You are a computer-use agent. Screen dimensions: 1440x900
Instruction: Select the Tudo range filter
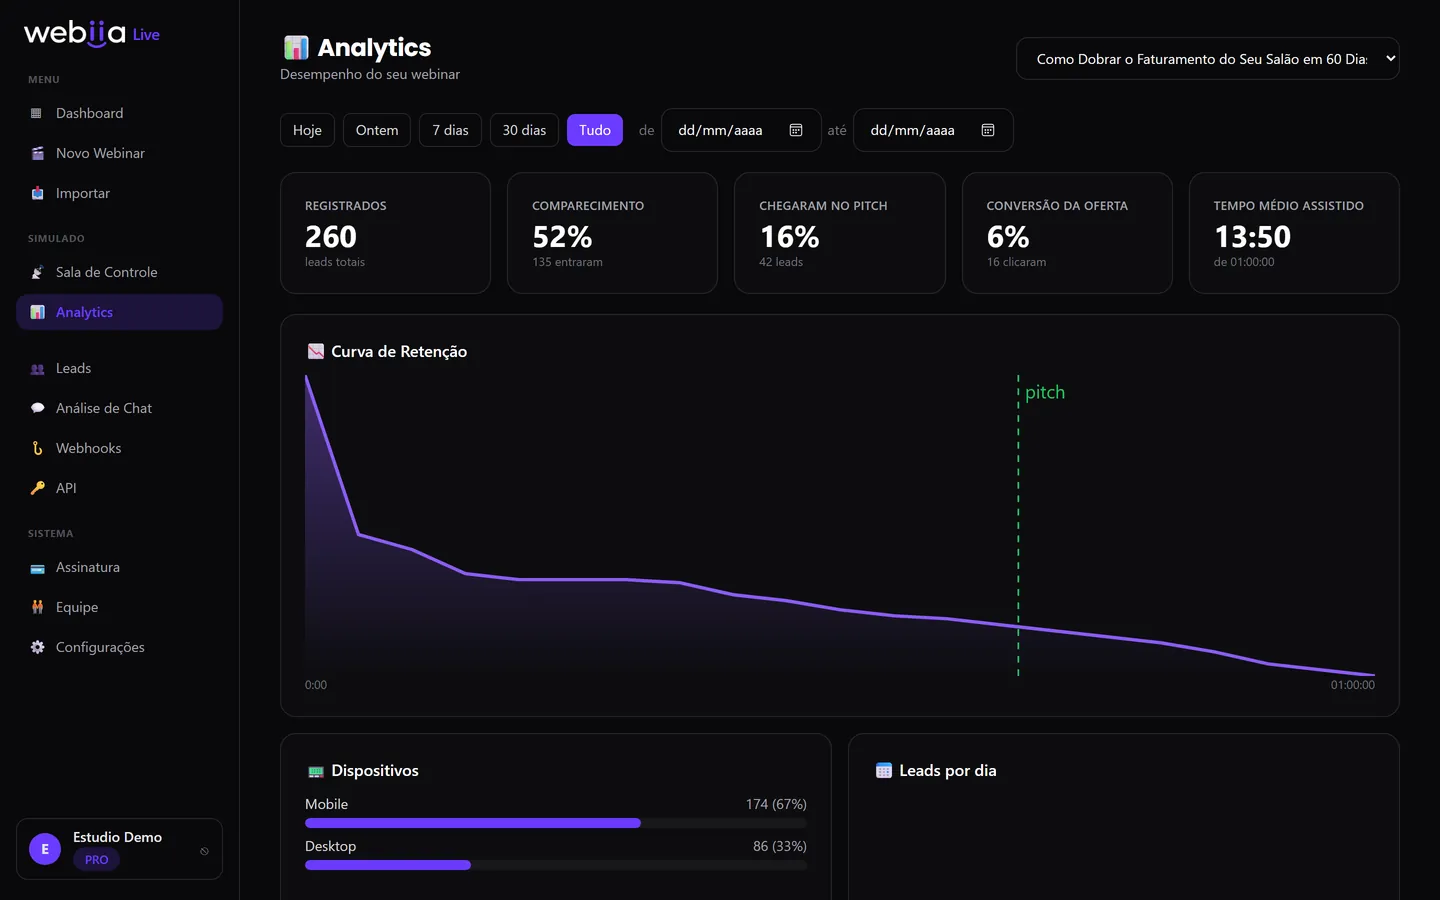tap(595, 130)
